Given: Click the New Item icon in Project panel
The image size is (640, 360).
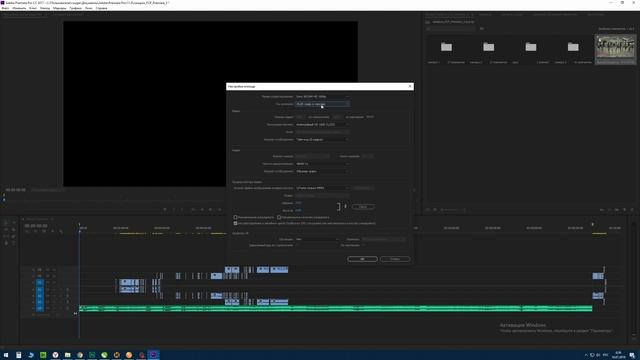Looking at the screenshot, I should [624, 210].
